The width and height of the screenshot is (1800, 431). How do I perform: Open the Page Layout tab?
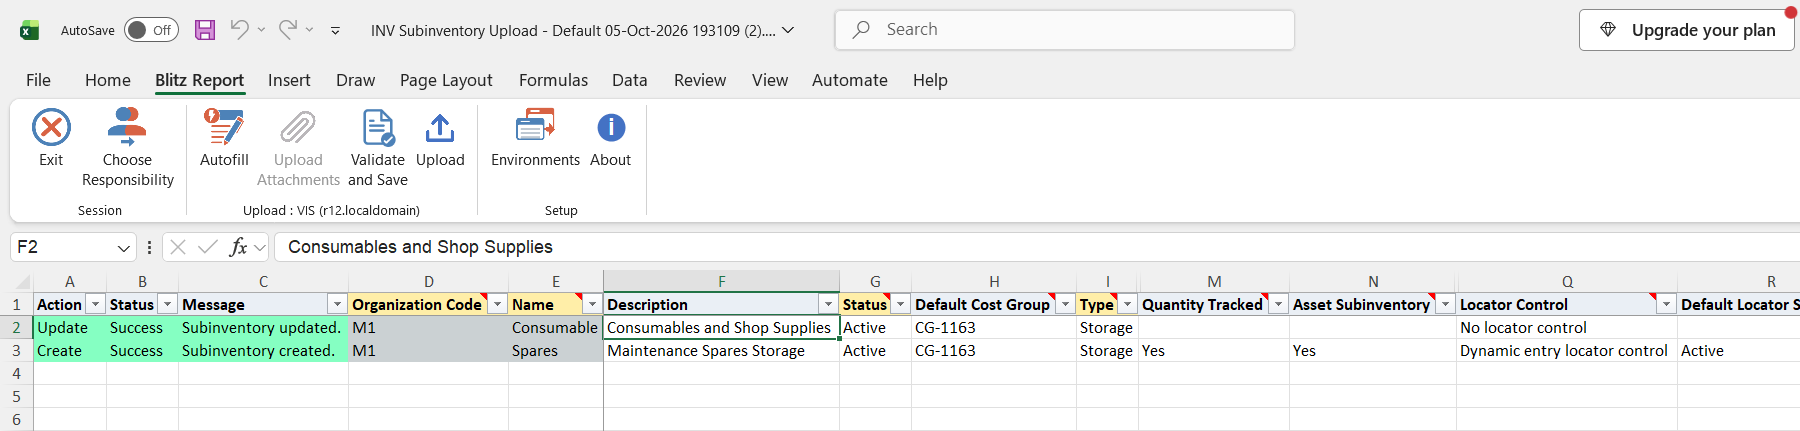tap(446, 80)
